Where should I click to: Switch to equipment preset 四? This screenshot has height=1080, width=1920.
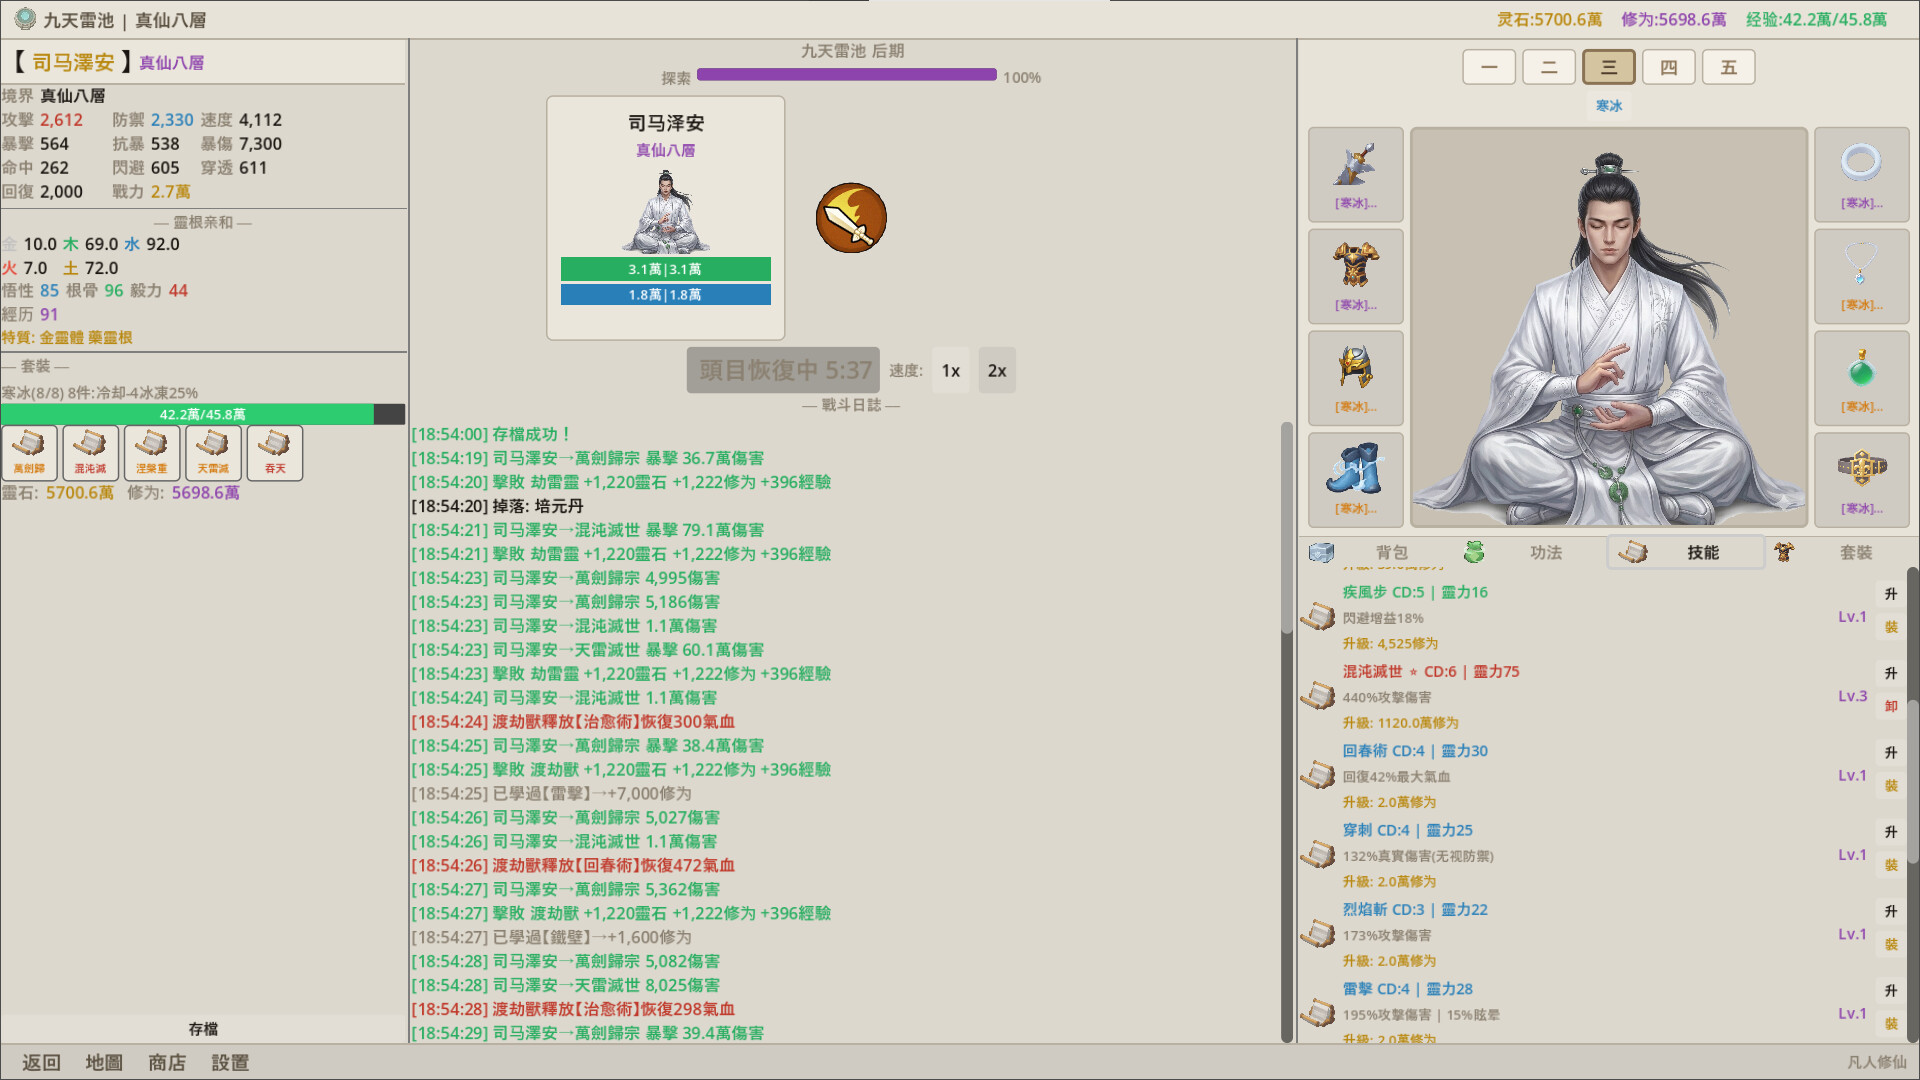coord(1668,68)
